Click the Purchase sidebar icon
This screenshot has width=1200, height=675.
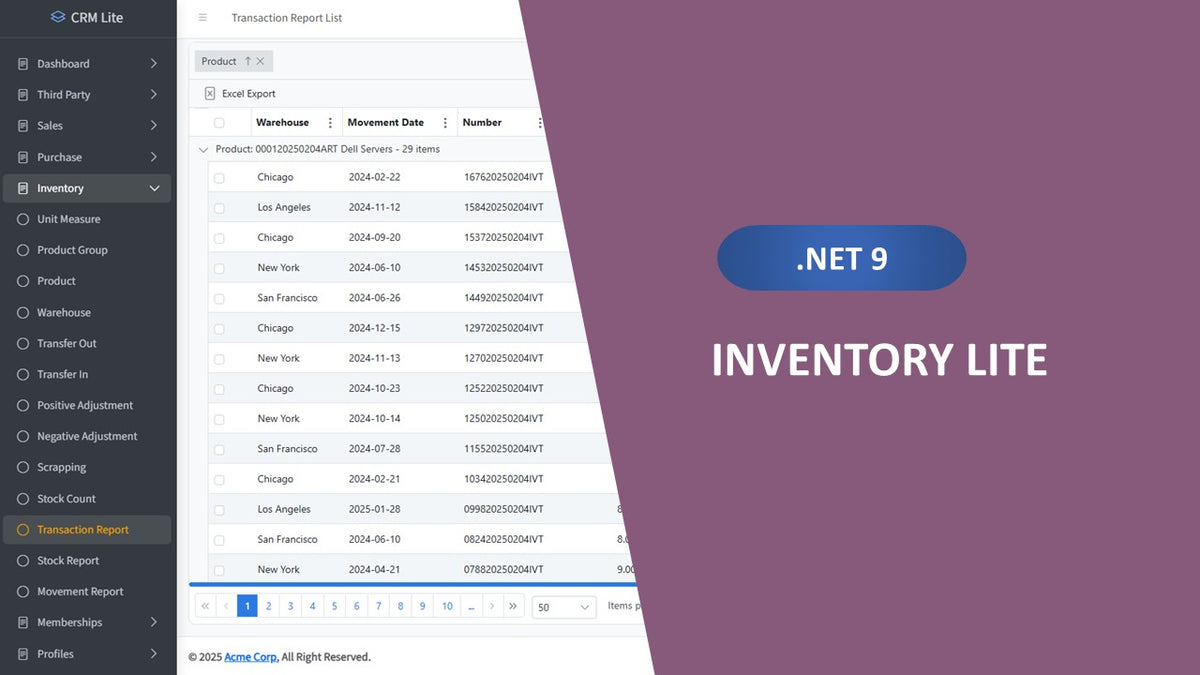click(21, 156)
